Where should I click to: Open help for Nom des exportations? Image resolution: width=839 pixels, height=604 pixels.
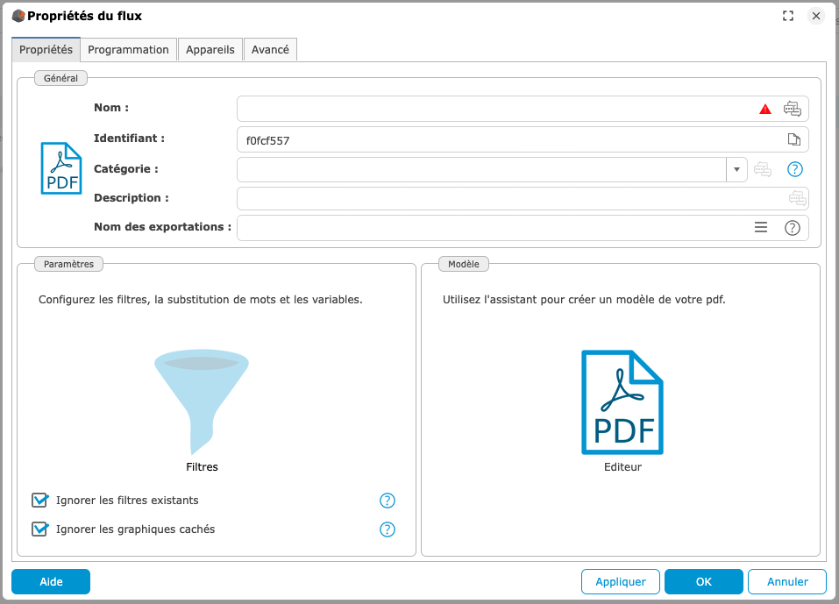coord(792,228)
